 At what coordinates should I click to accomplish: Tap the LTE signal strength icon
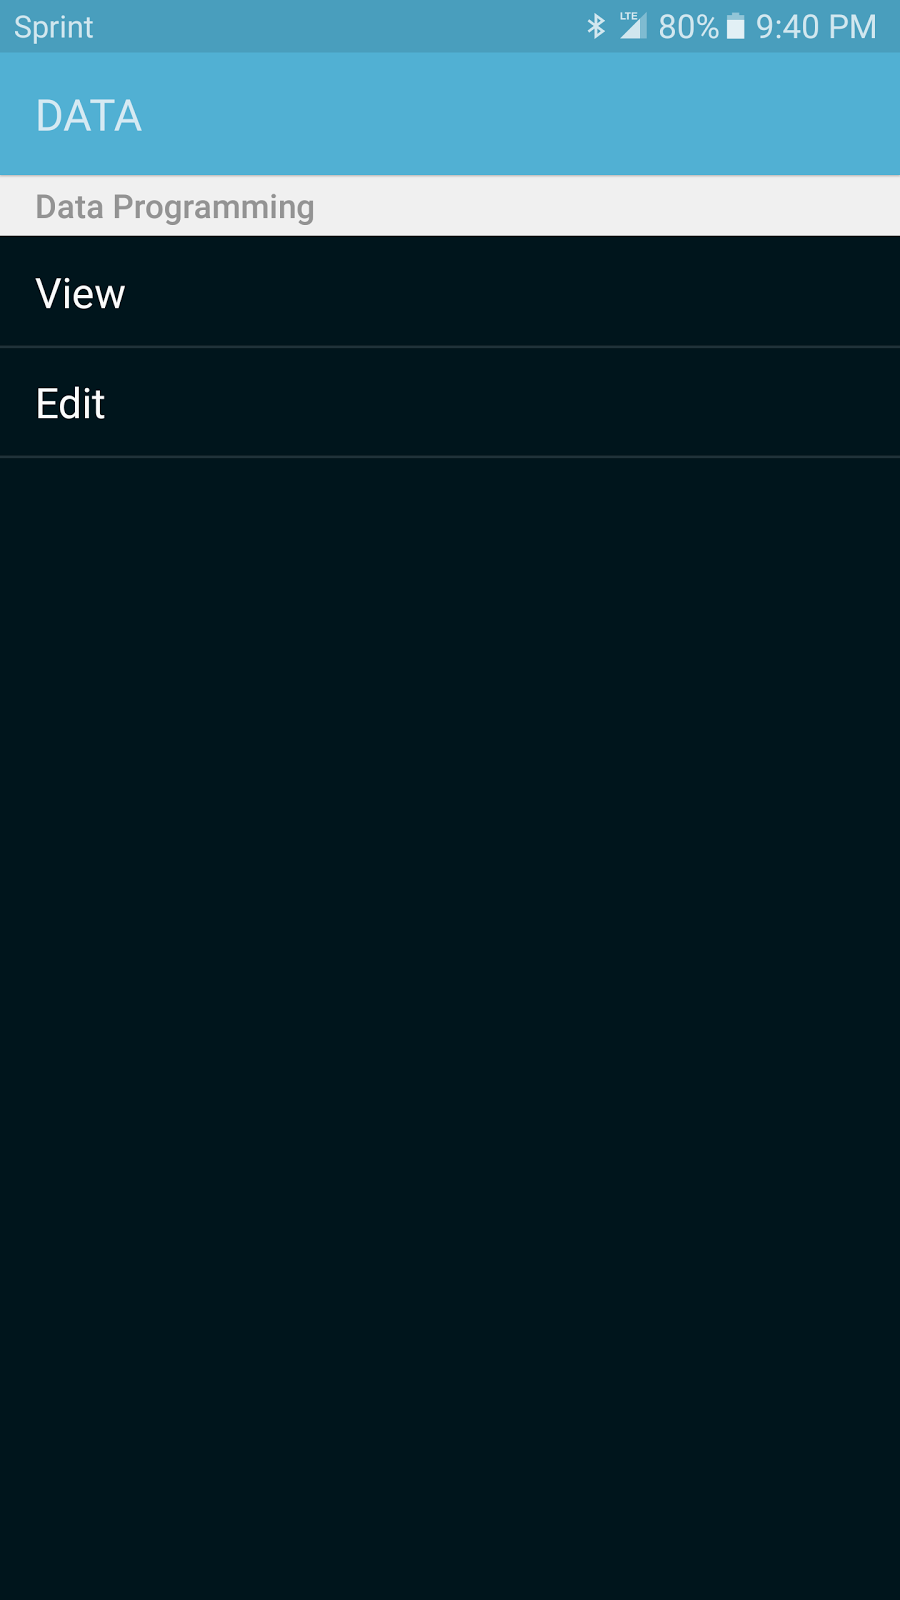coord(633,26)
